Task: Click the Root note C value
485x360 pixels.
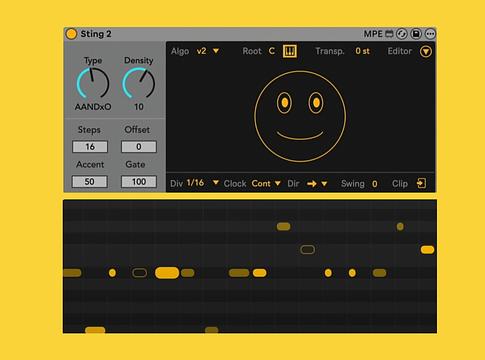Action: point(272,51)
